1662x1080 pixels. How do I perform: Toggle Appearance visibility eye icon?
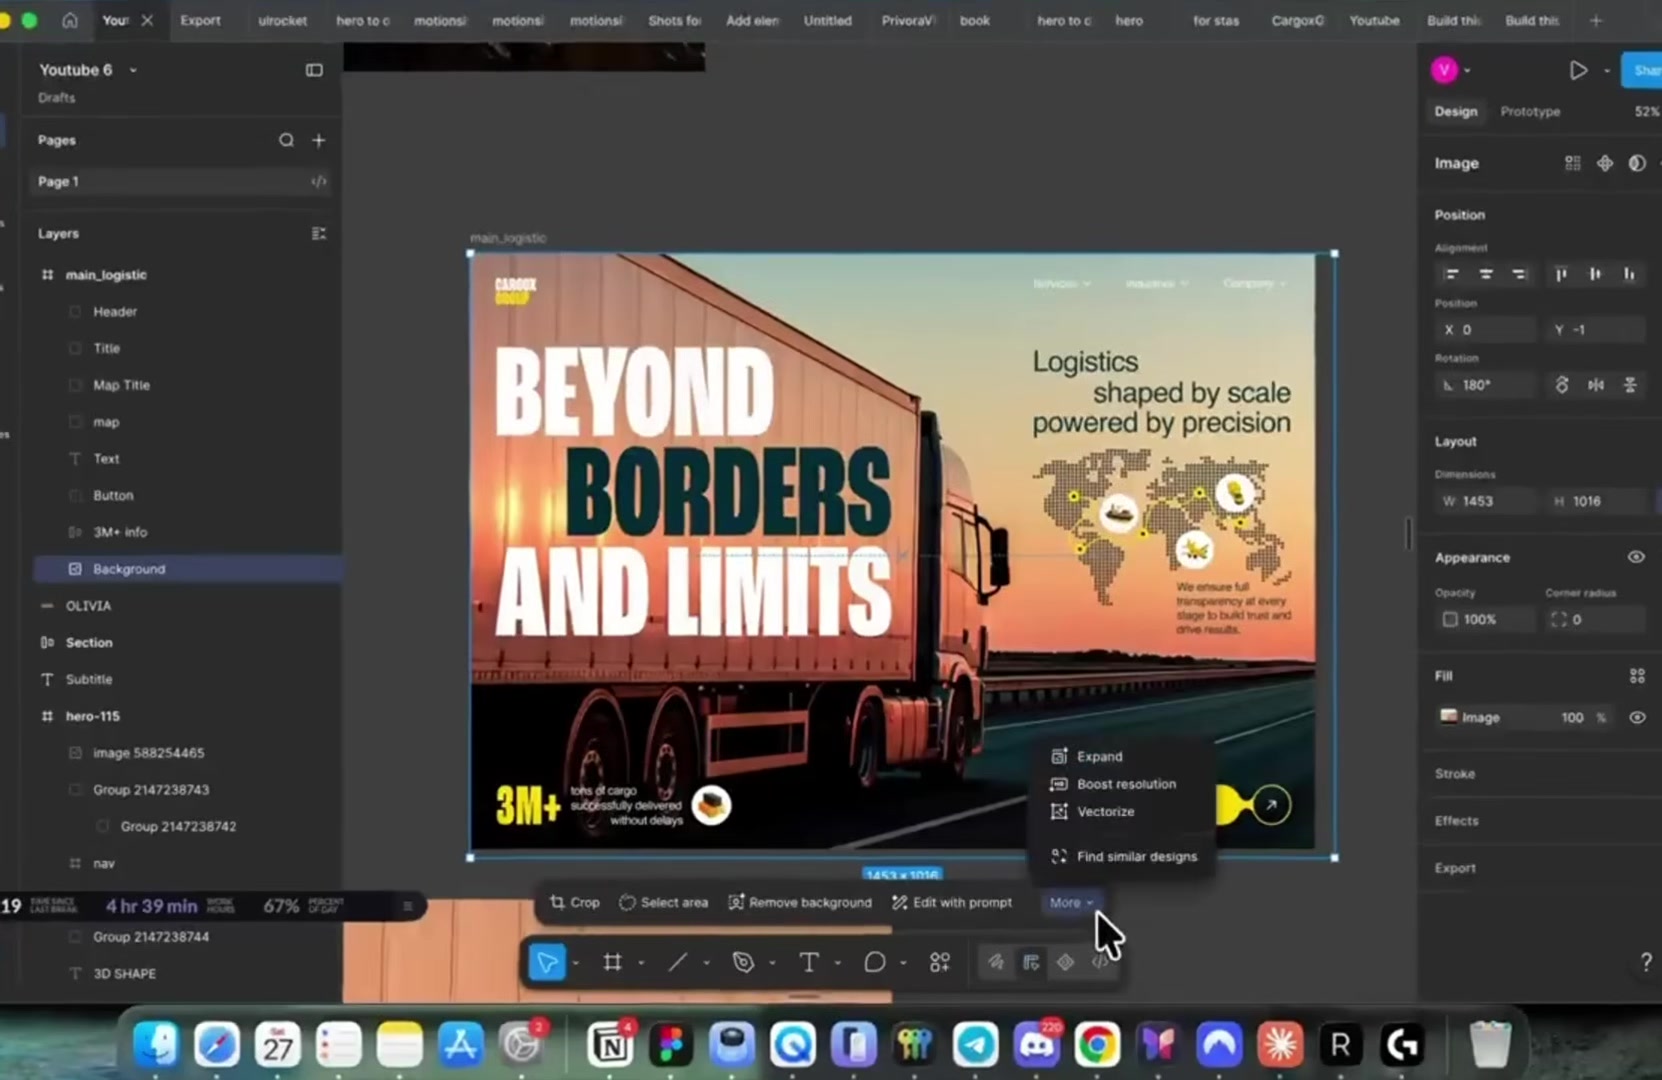[x=1636, y=557]
